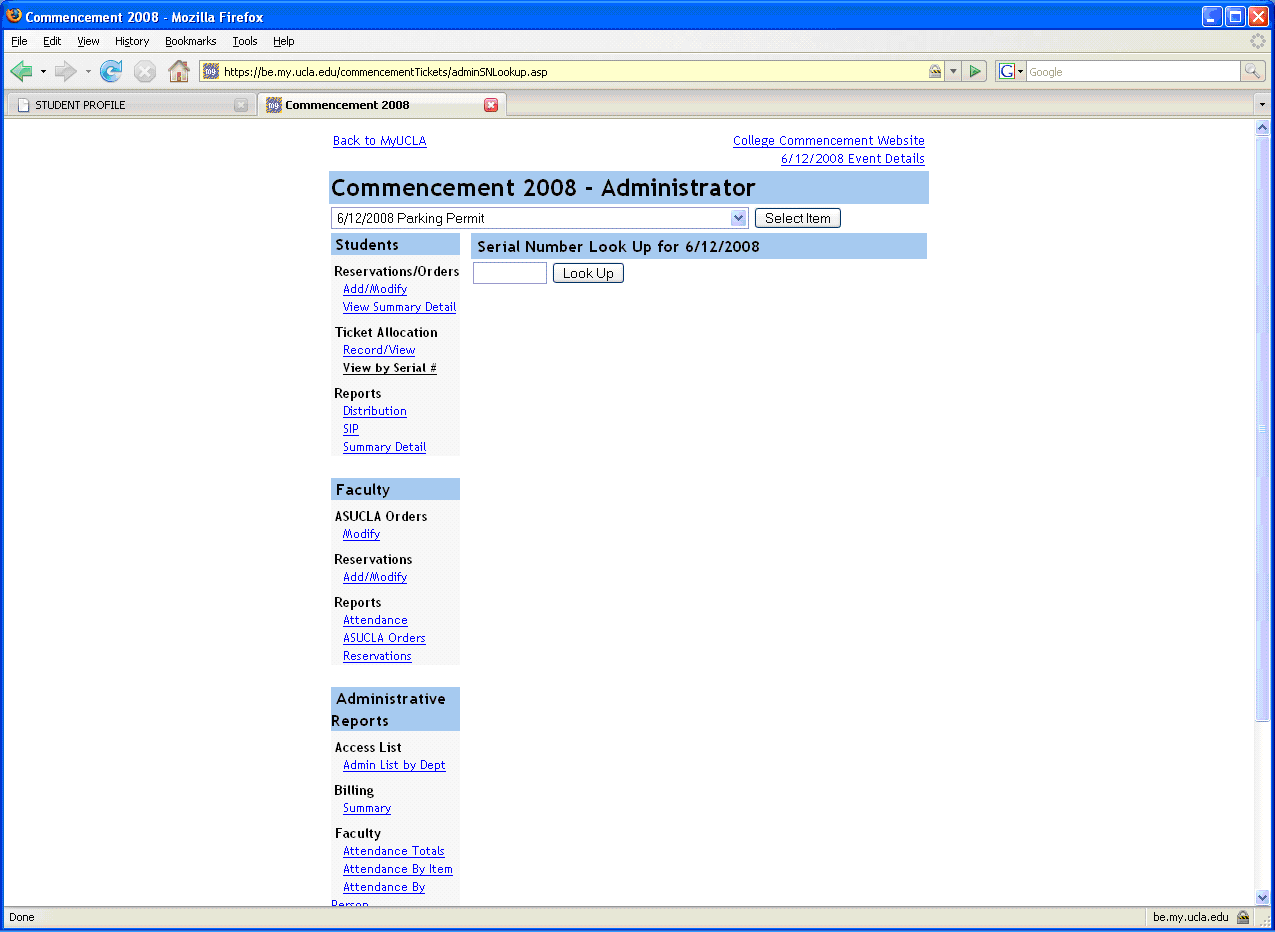Click the Reload page icon
Screen dimensions: 1275x932
pyautogui.click(x=111, y=71)
